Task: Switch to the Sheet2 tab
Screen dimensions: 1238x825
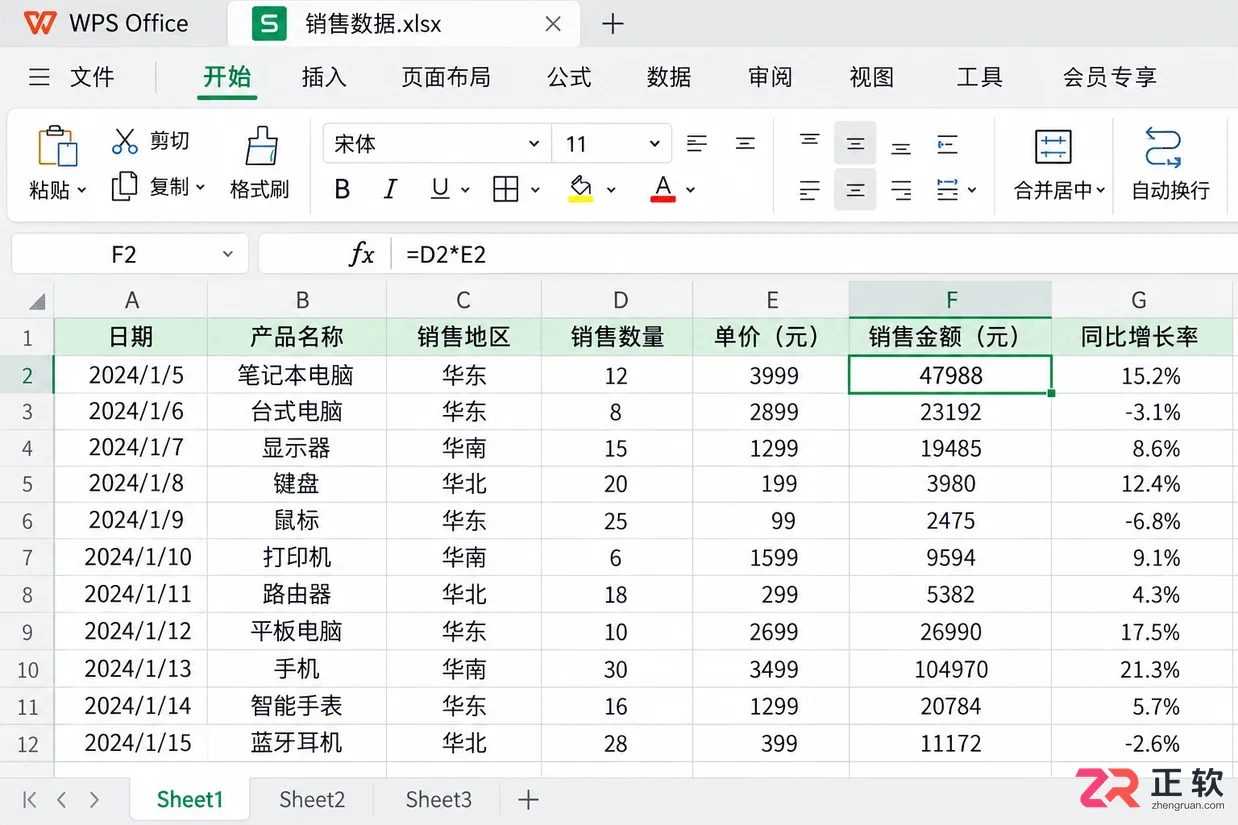Action: (312, 799)
